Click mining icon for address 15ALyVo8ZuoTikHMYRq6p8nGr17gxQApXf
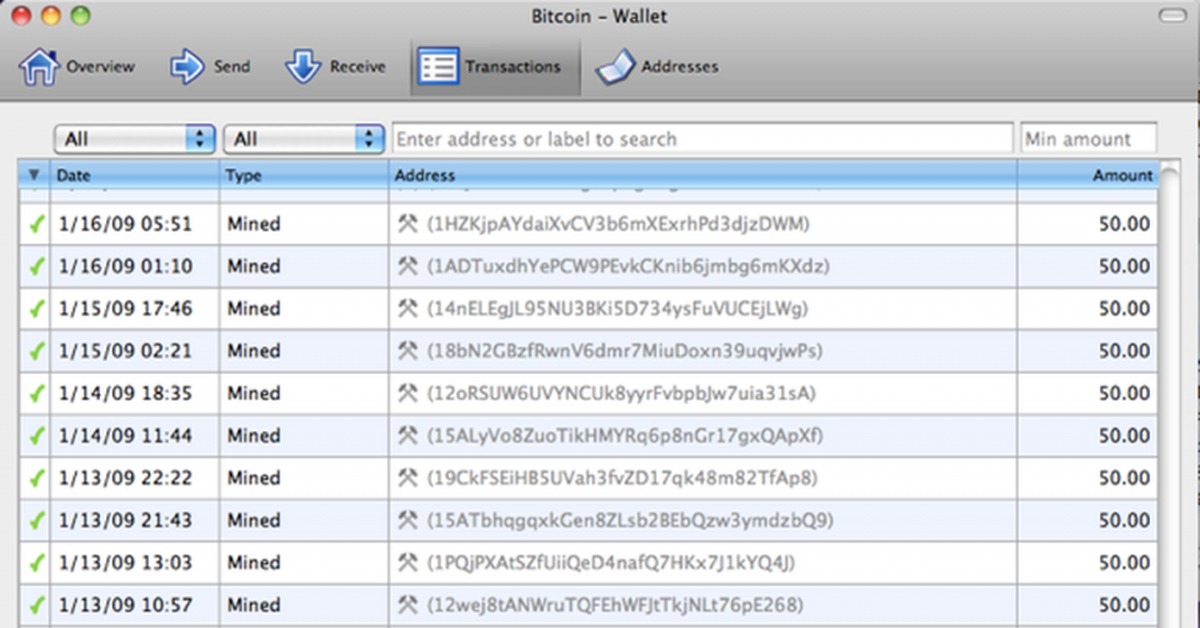This screenshot has height=628, width=1200. pos(407,435)
